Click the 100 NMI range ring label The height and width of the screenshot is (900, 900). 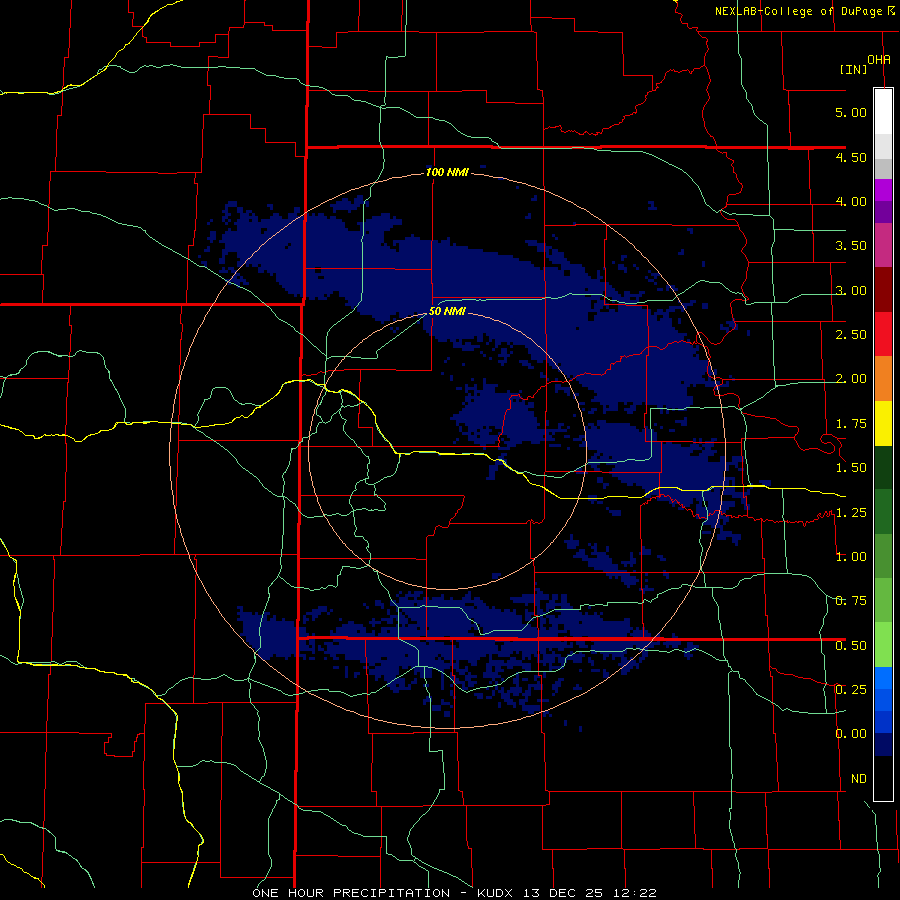(447, 172)
